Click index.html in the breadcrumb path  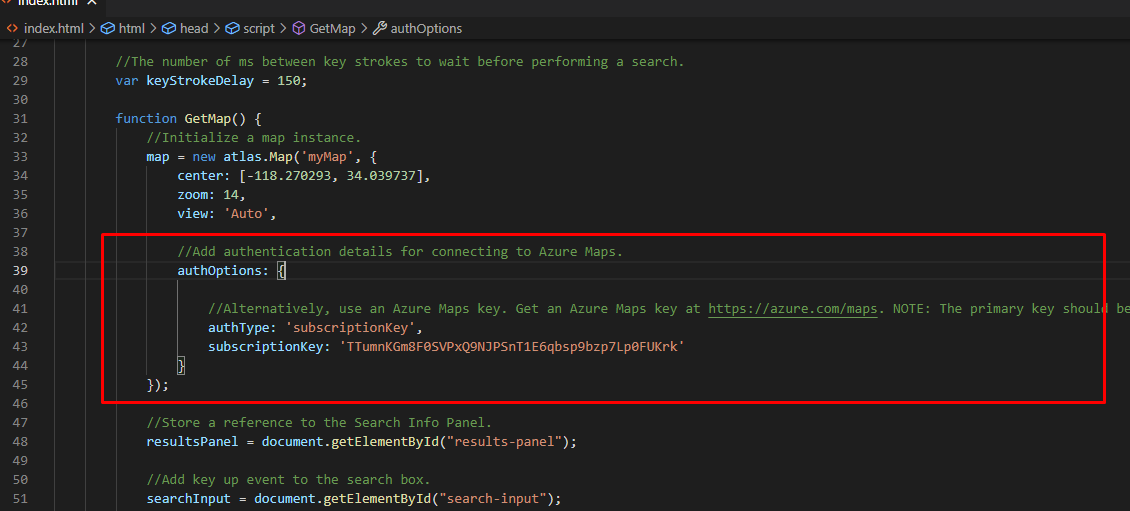click(54, 29)
